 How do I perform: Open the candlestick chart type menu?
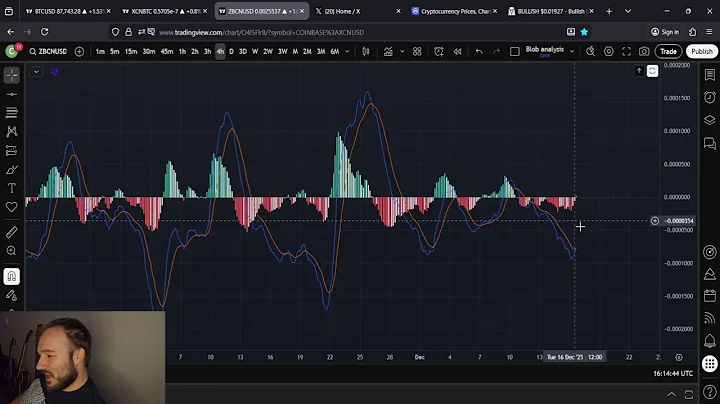click(366, 51)
